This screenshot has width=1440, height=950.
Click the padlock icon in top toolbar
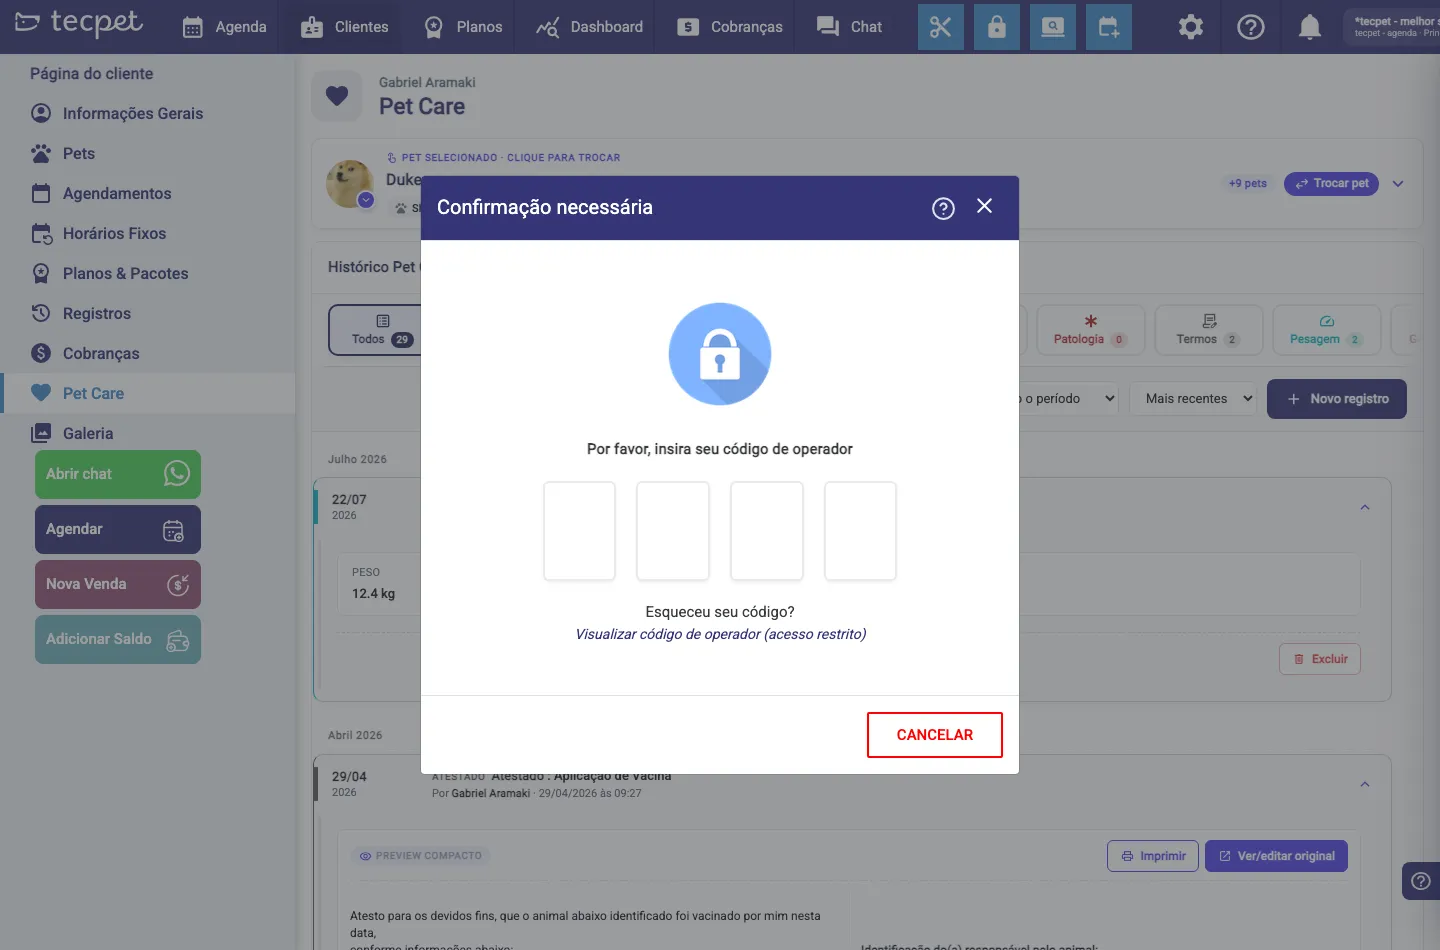tap(997, 27)
